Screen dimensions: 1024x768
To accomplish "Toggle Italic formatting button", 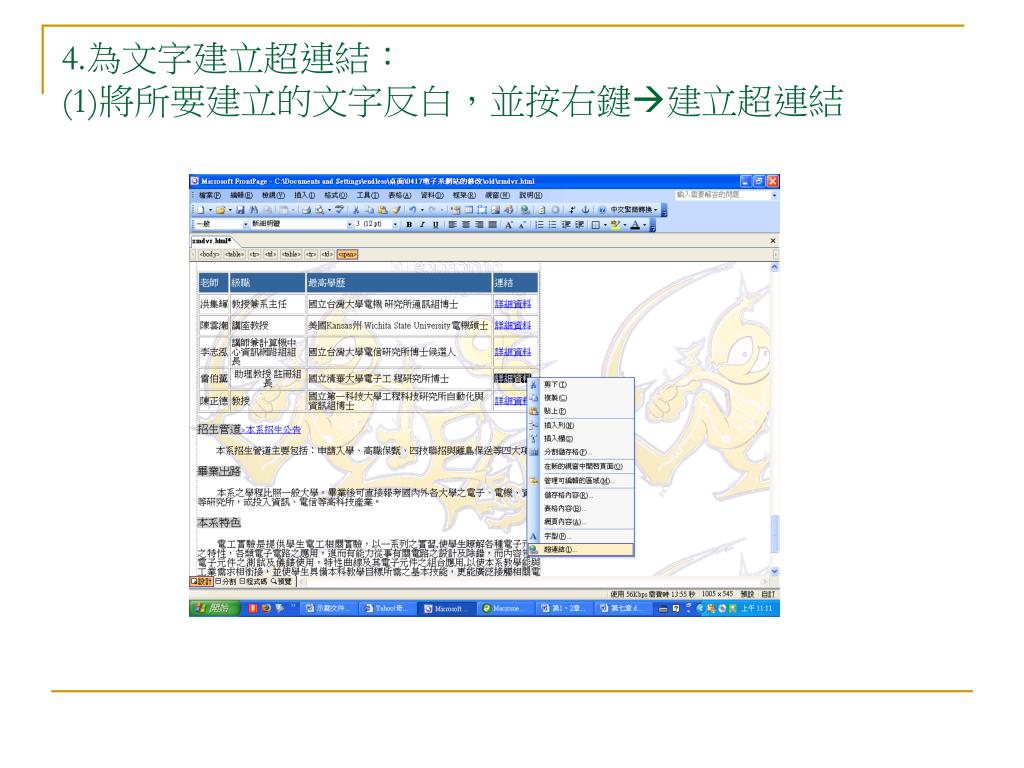I will pos(422,225).
